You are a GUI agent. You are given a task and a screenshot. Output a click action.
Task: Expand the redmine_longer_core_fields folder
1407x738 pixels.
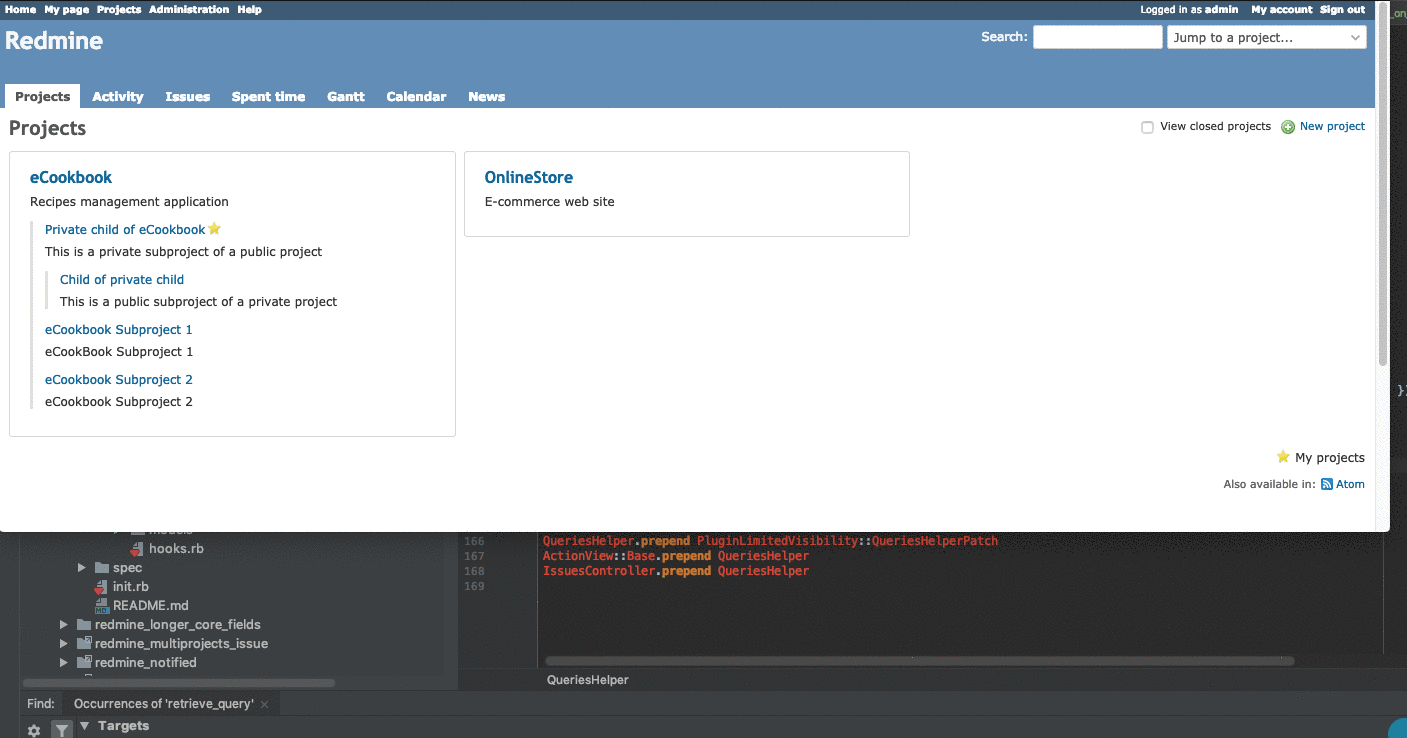pos(64,625)
